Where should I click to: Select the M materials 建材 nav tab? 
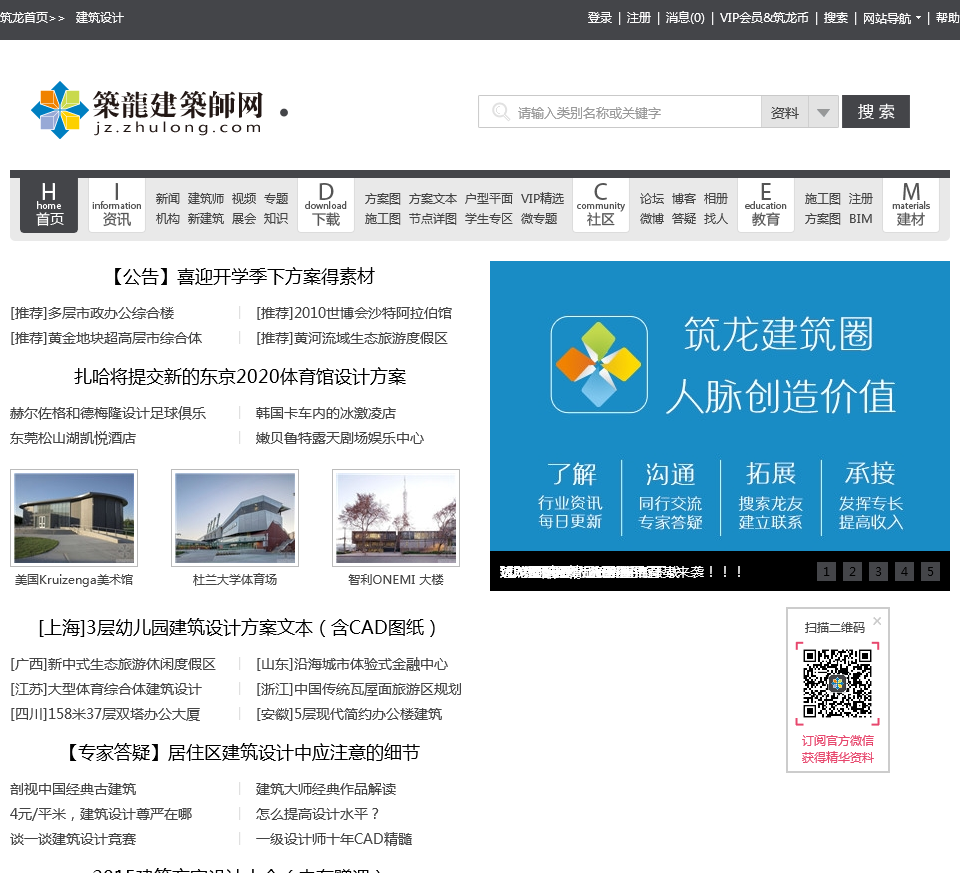click(x=911, y=205)
